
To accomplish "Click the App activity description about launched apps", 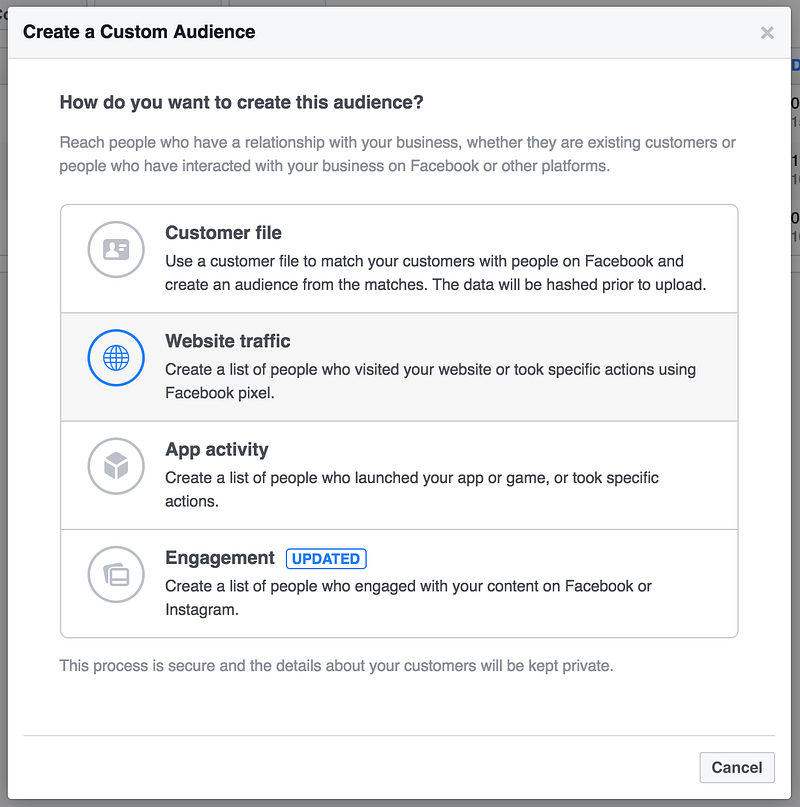I will tap(412, 489).
